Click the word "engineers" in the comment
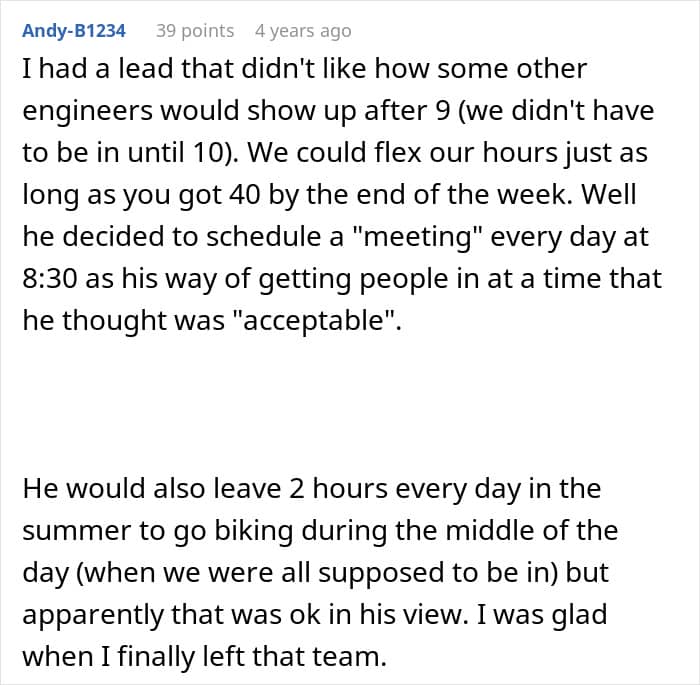The width and height of the screenshot is (700, 685). point(88,111)
